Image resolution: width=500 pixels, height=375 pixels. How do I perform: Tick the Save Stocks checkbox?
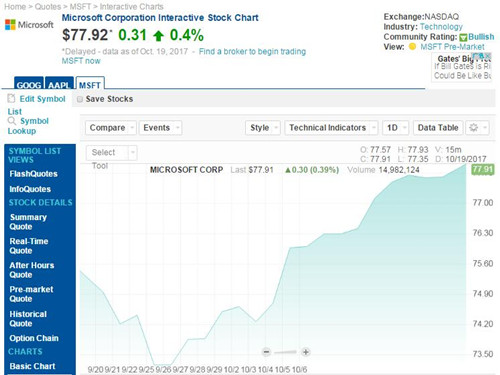tap(80, 99)
